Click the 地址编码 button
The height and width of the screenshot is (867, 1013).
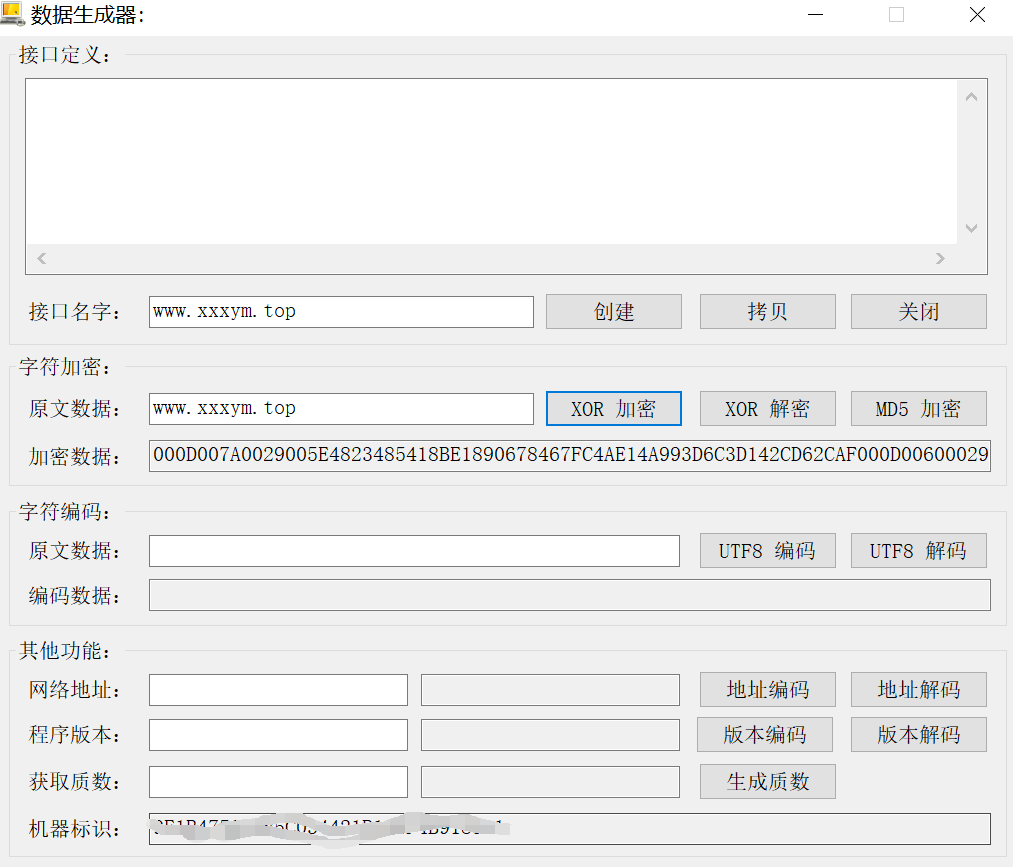(x=768, y=689)
